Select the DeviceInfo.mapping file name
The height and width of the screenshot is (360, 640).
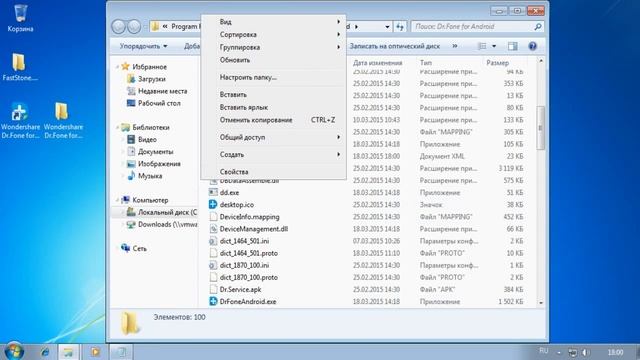[249, 217]
